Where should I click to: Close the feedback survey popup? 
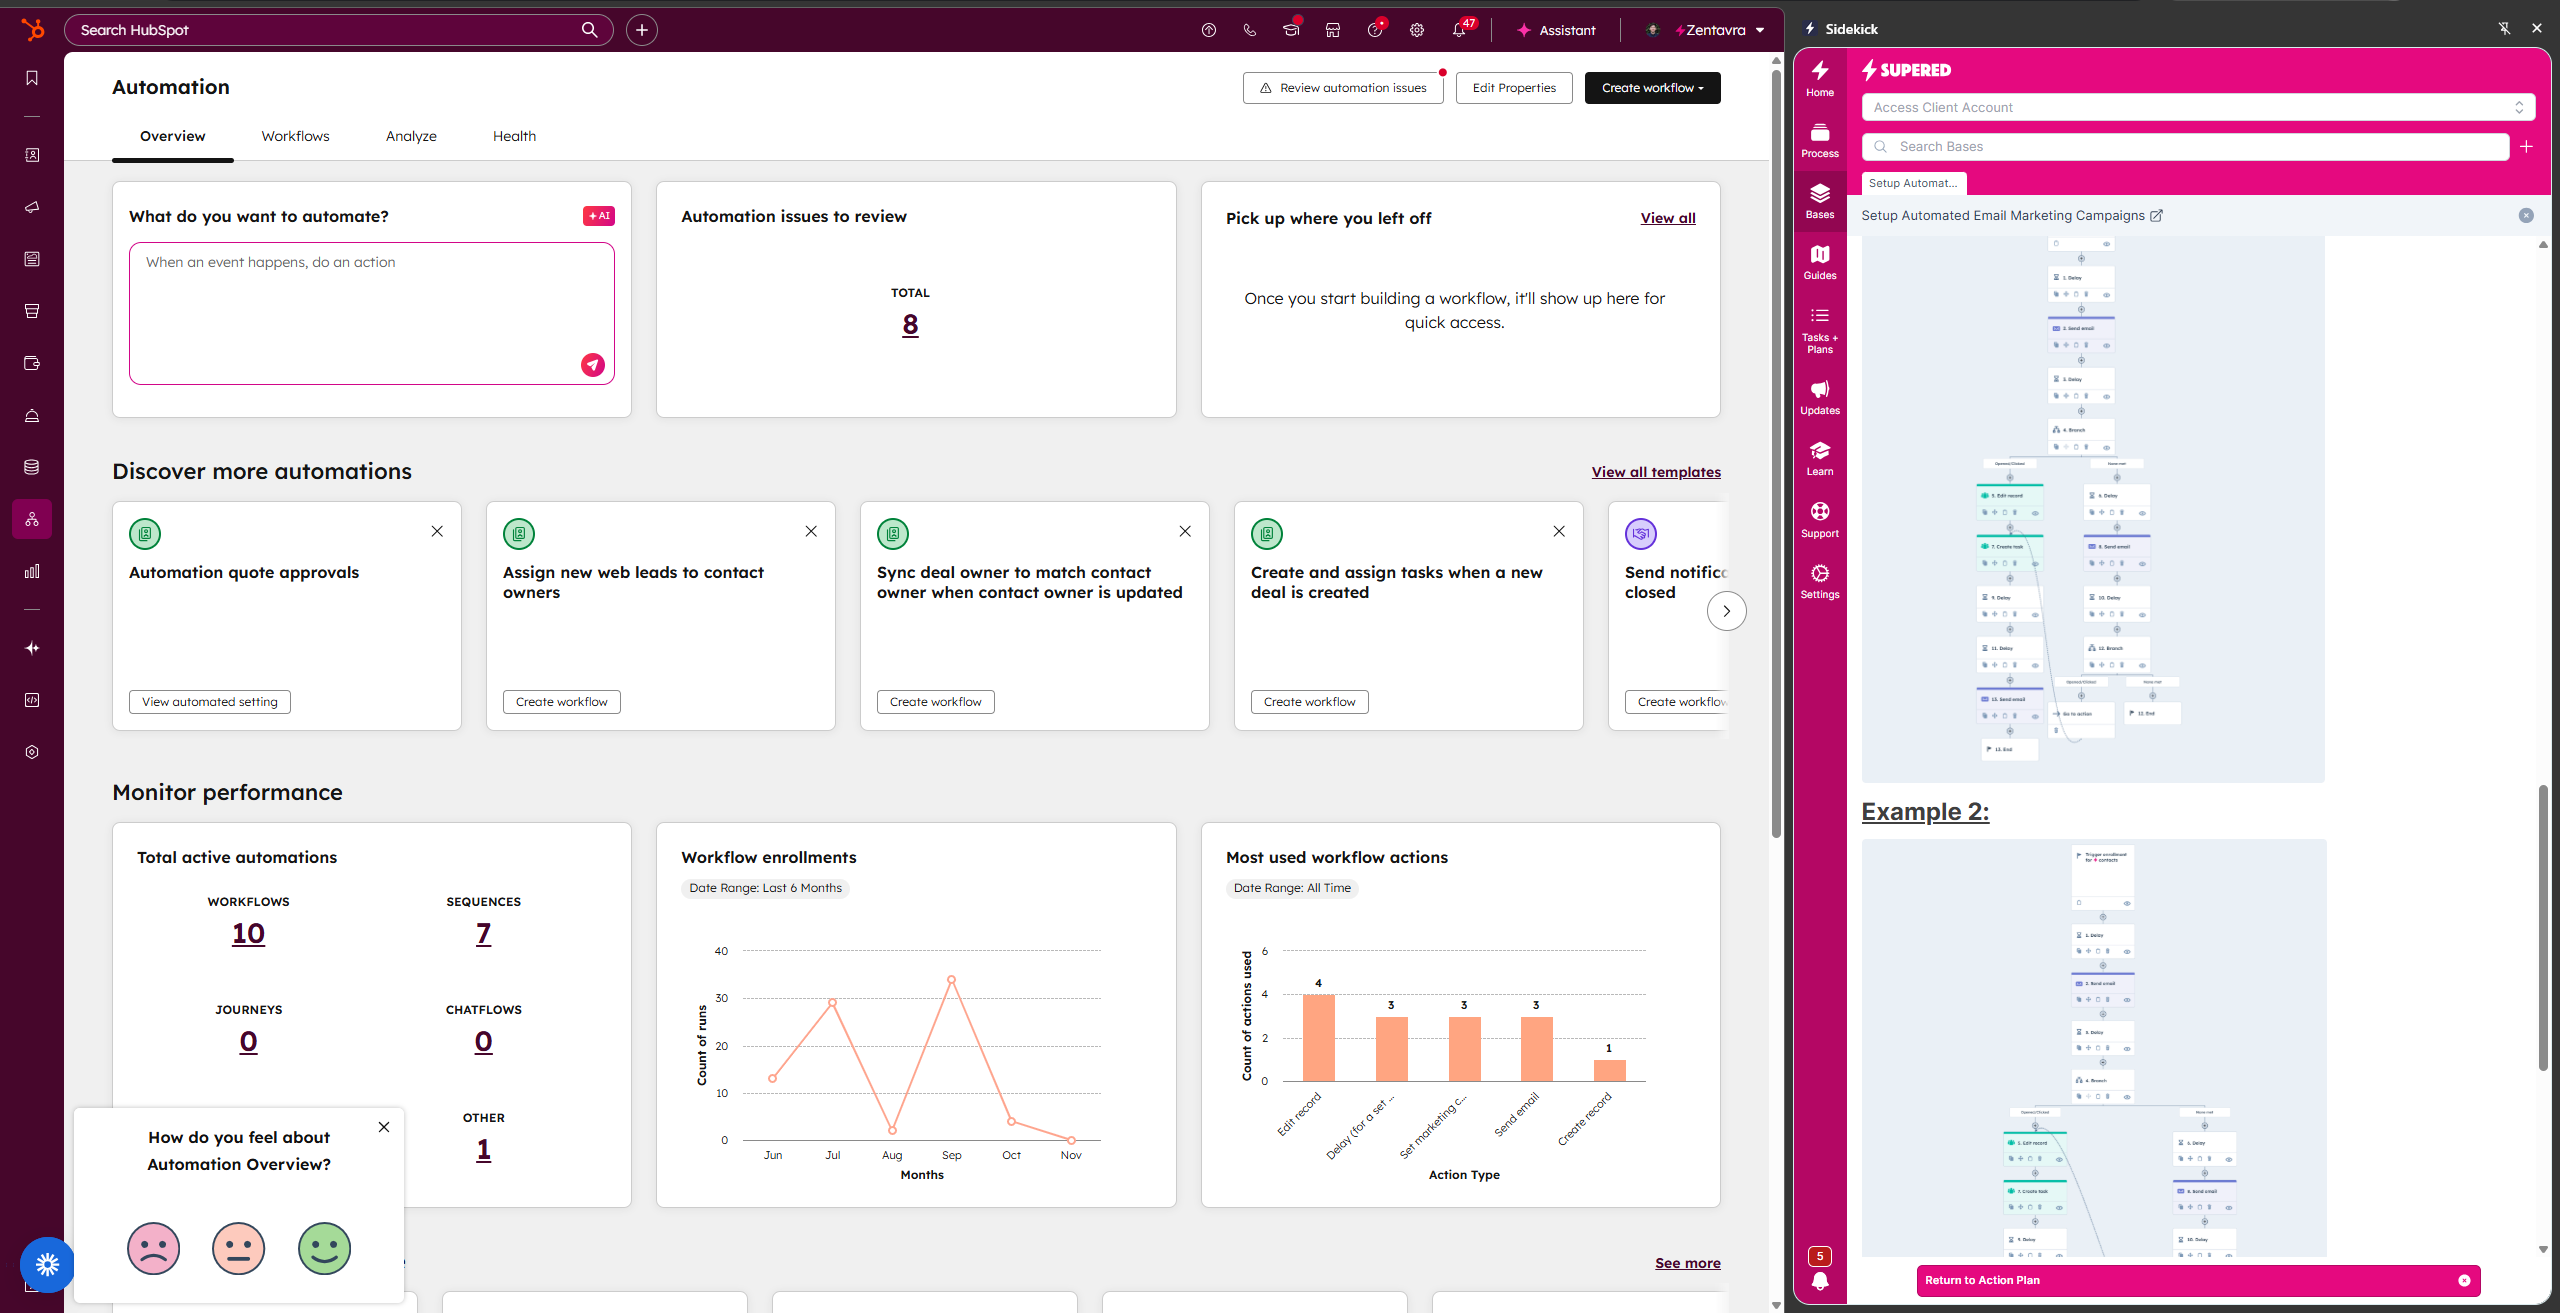384,1127
